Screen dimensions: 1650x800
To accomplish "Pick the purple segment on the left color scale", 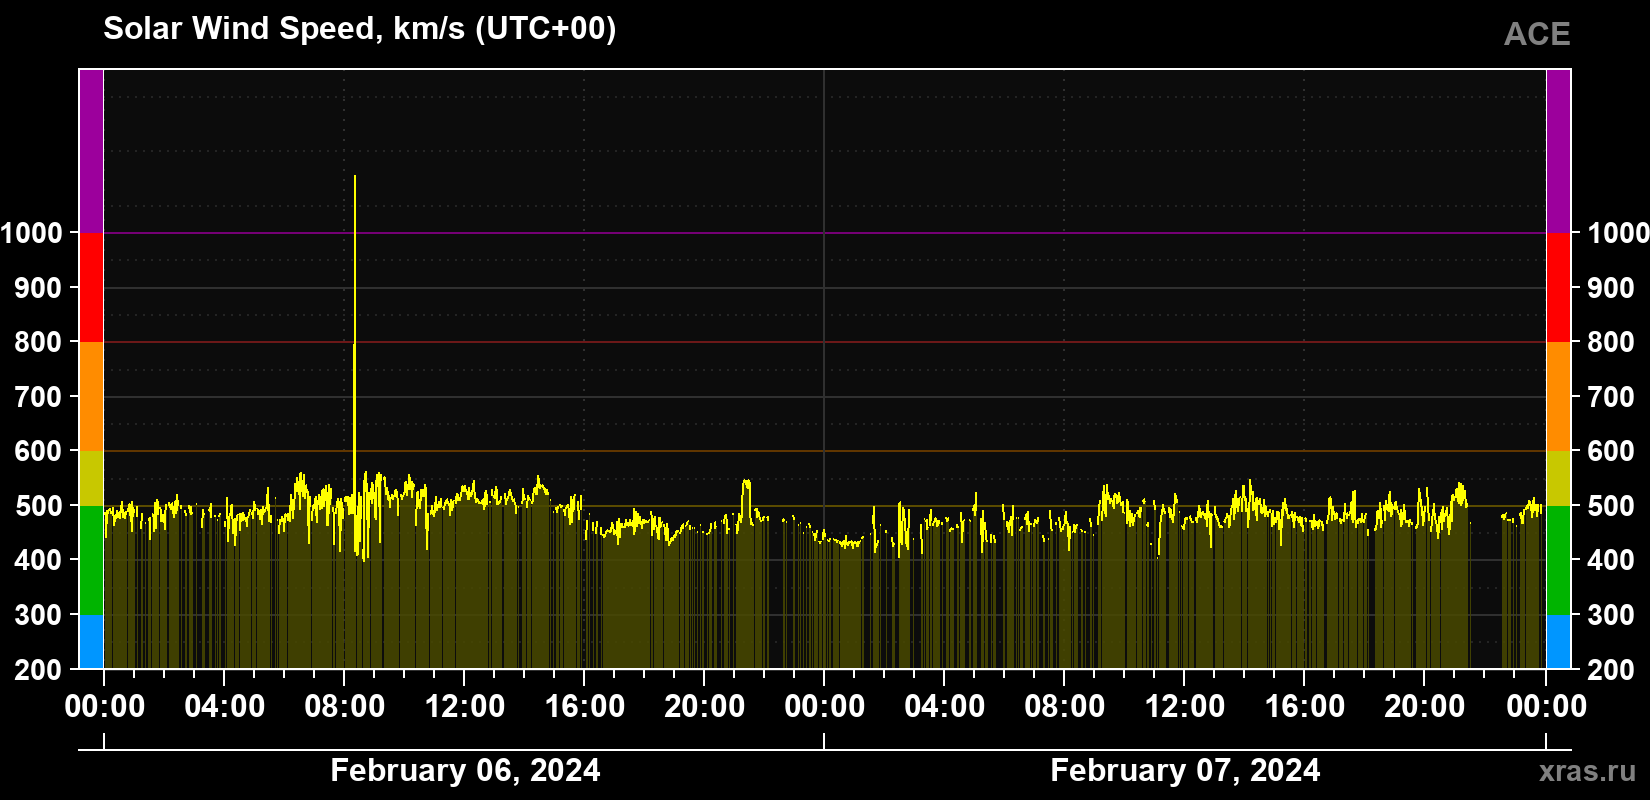I will pyautogui.click(x=91, y=151).
